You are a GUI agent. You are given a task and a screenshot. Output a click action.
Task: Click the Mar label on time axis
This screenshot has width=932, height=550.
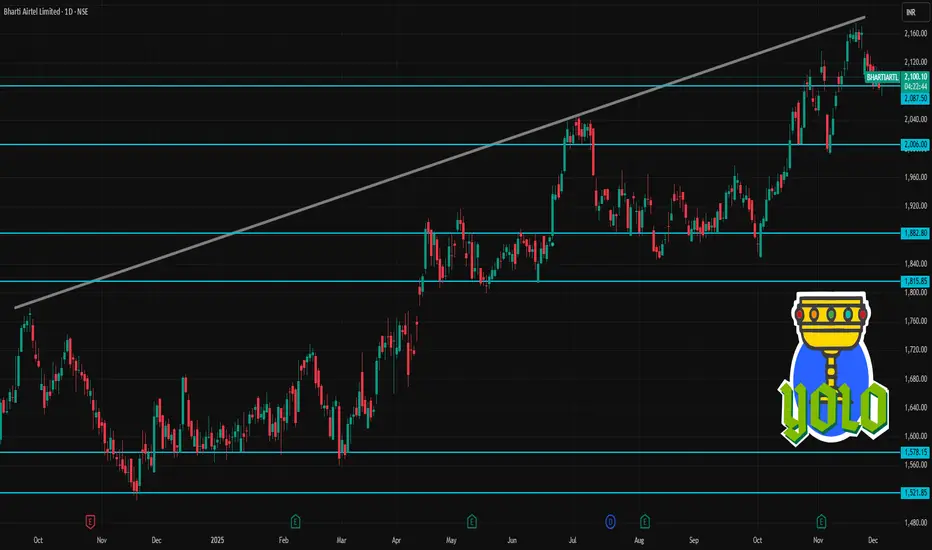341,540
